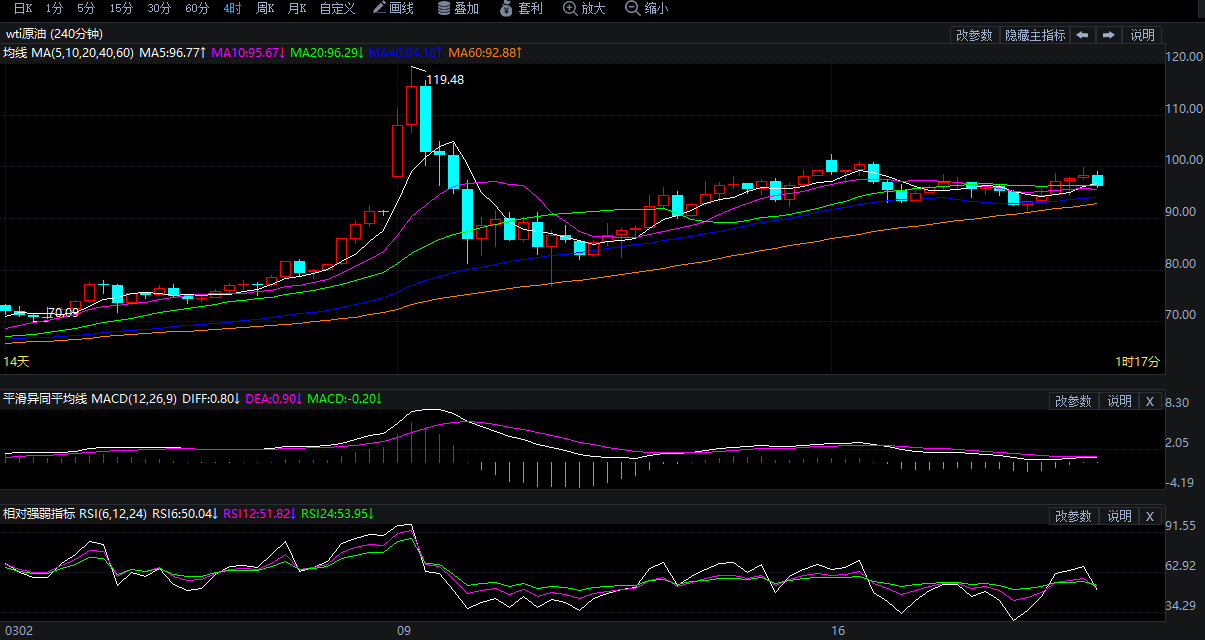The width and height of the screenshot is (1205, 640).
Task: Open the 自定义 custom period option
Action: (x=337, y=8)
